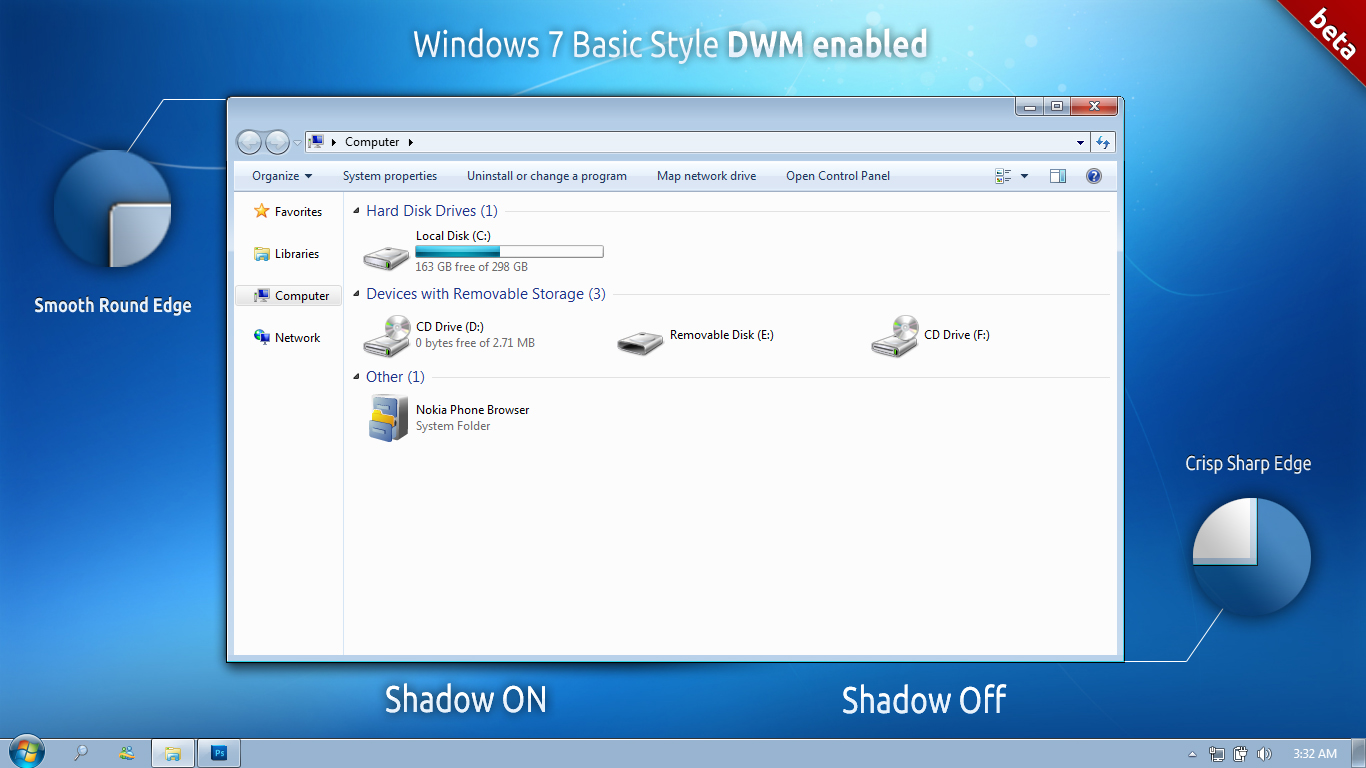The image size is (1366, 768).
Task: Click Map network drive
Action: tap(706, 176)
